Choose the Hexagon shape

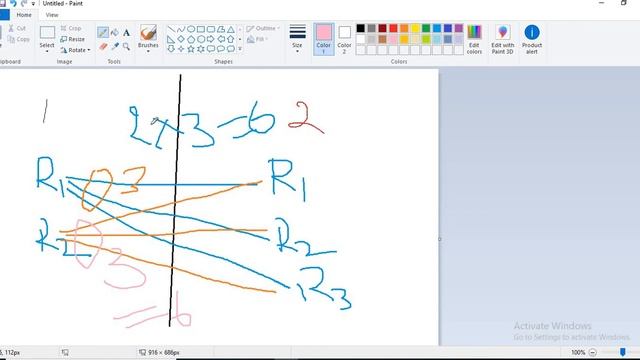click(x=201, y=39)
